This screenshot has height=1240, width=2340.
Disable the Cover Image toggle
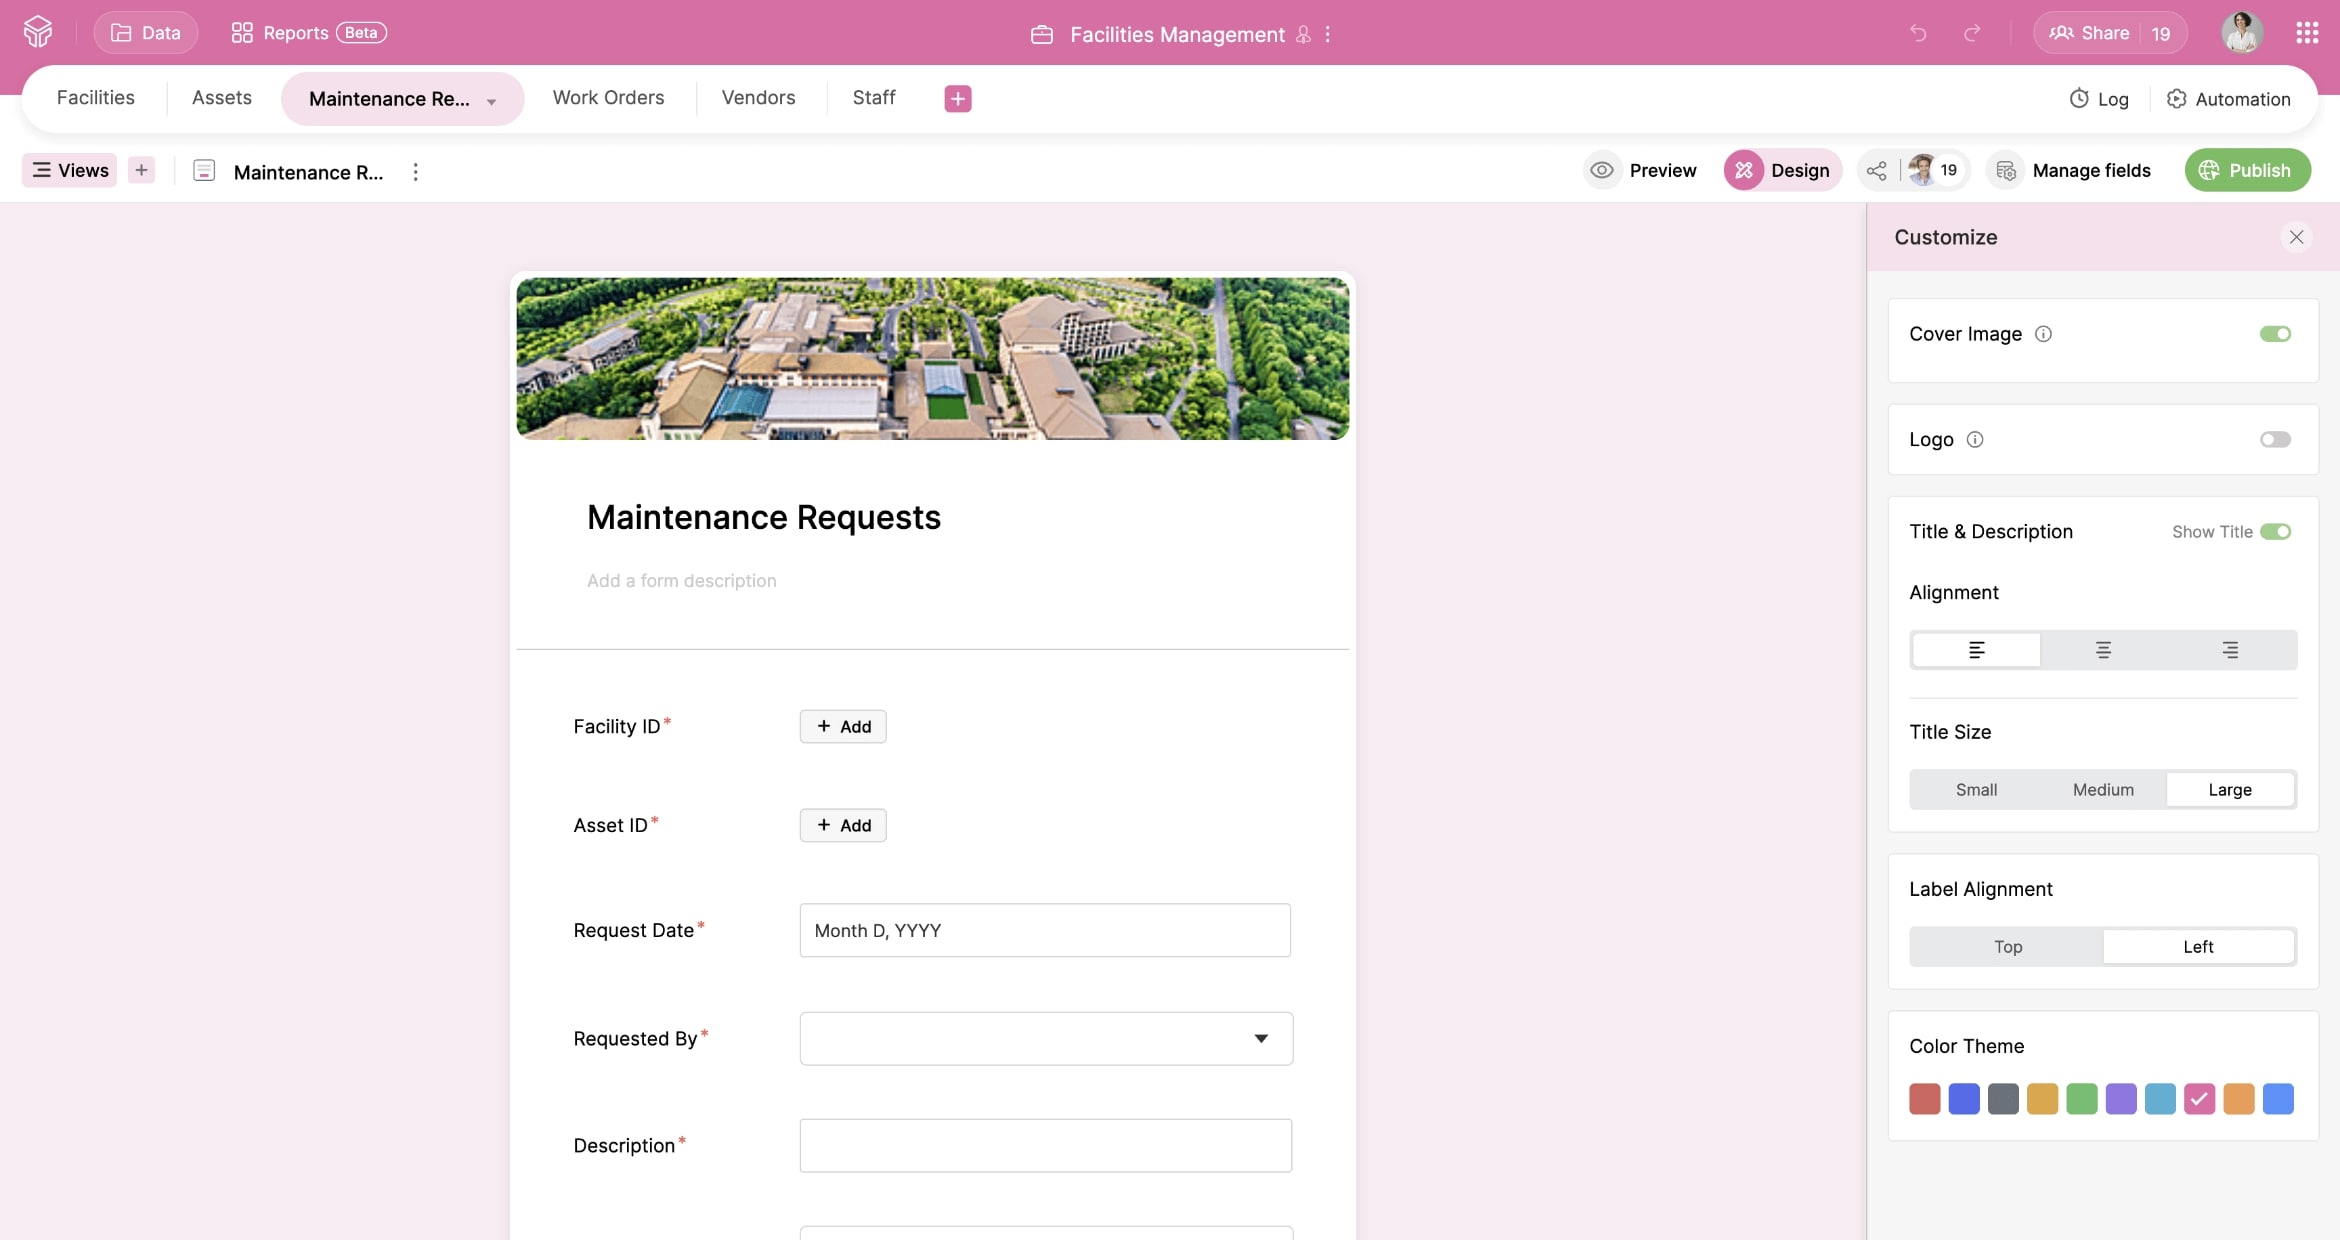[2274, 334]
